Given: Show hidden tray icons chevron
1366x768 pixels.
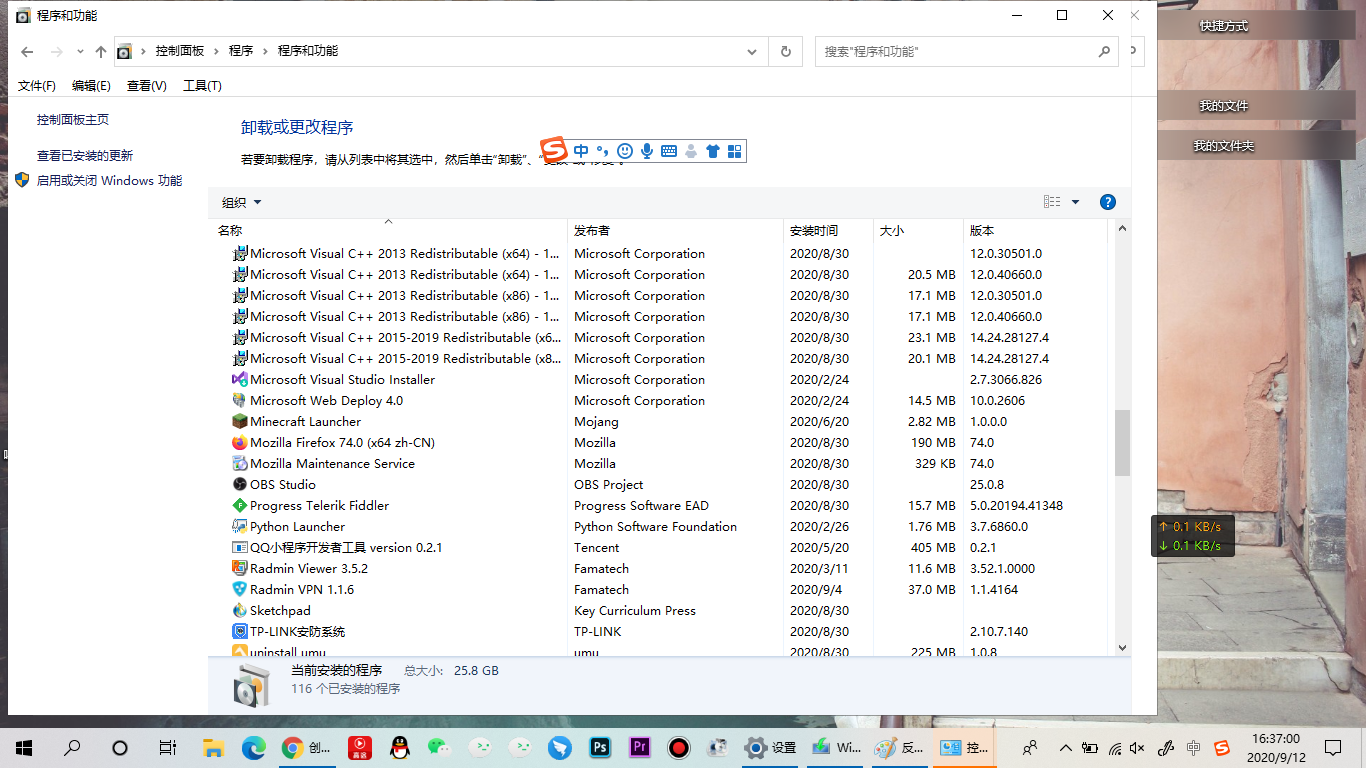Looking at the screenshot, I should click(1065, 747).
